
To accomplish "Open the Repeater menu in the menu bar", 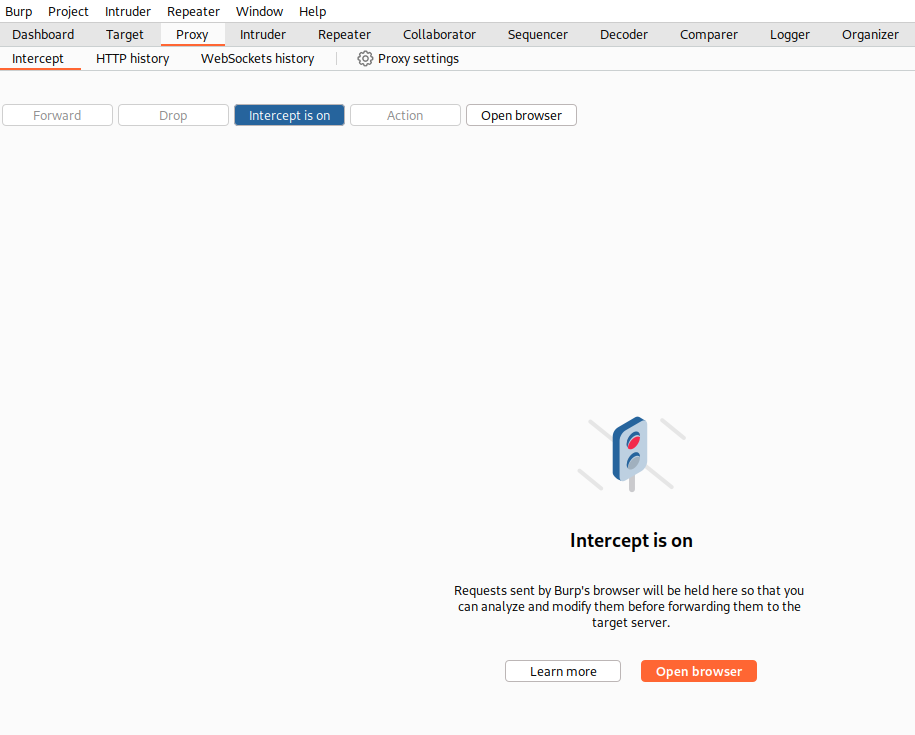I will (193, 12).
